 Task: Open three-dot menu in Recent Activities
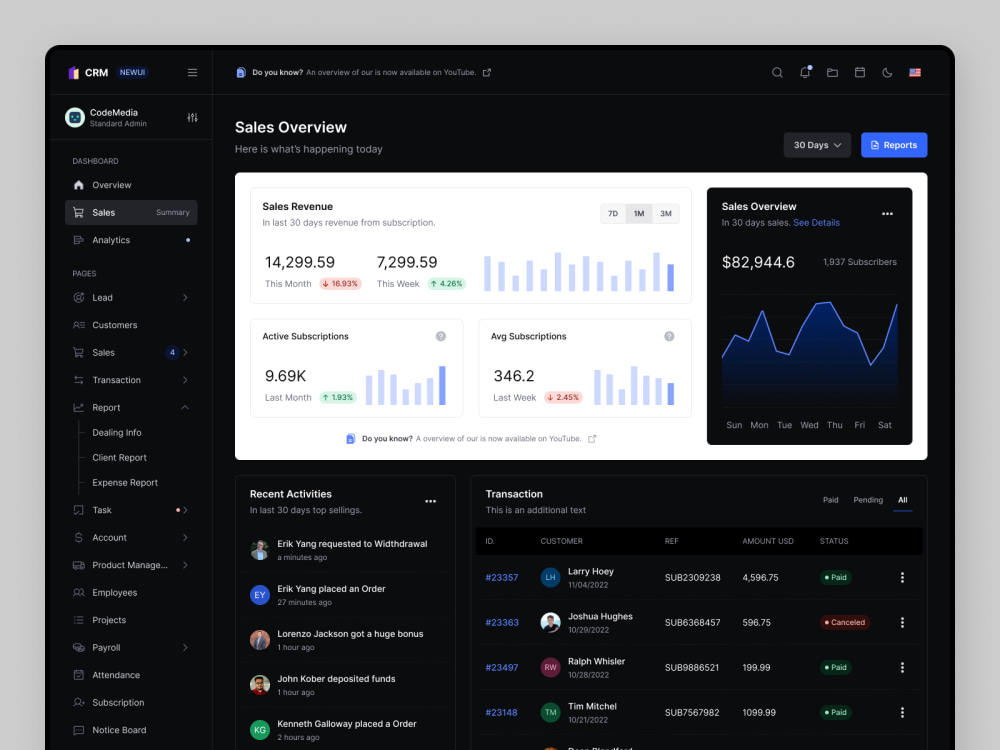tap(430, 501)
